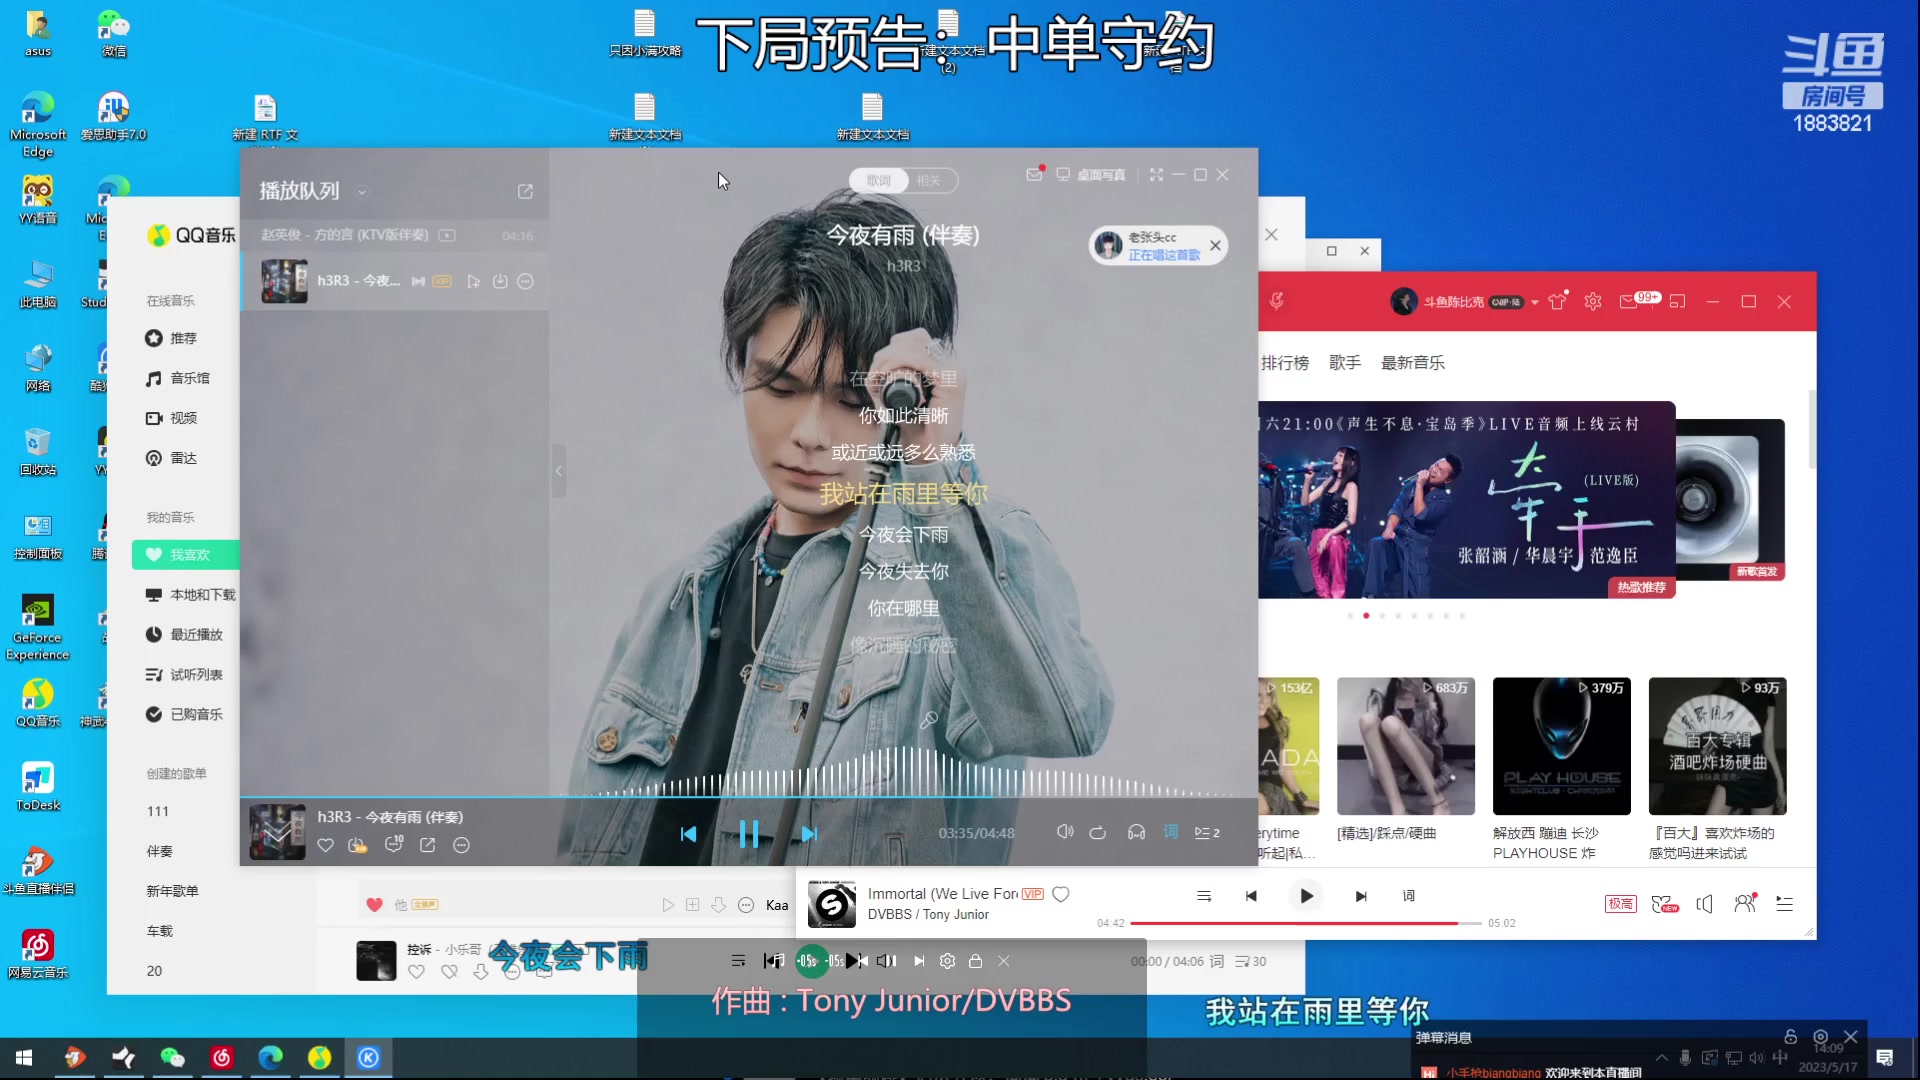This screenshot has width=1920, height=1080.
Task: Open 酒吧炸场硬曲 playlist thumbnail
Action: click(x=1717, y=746)
